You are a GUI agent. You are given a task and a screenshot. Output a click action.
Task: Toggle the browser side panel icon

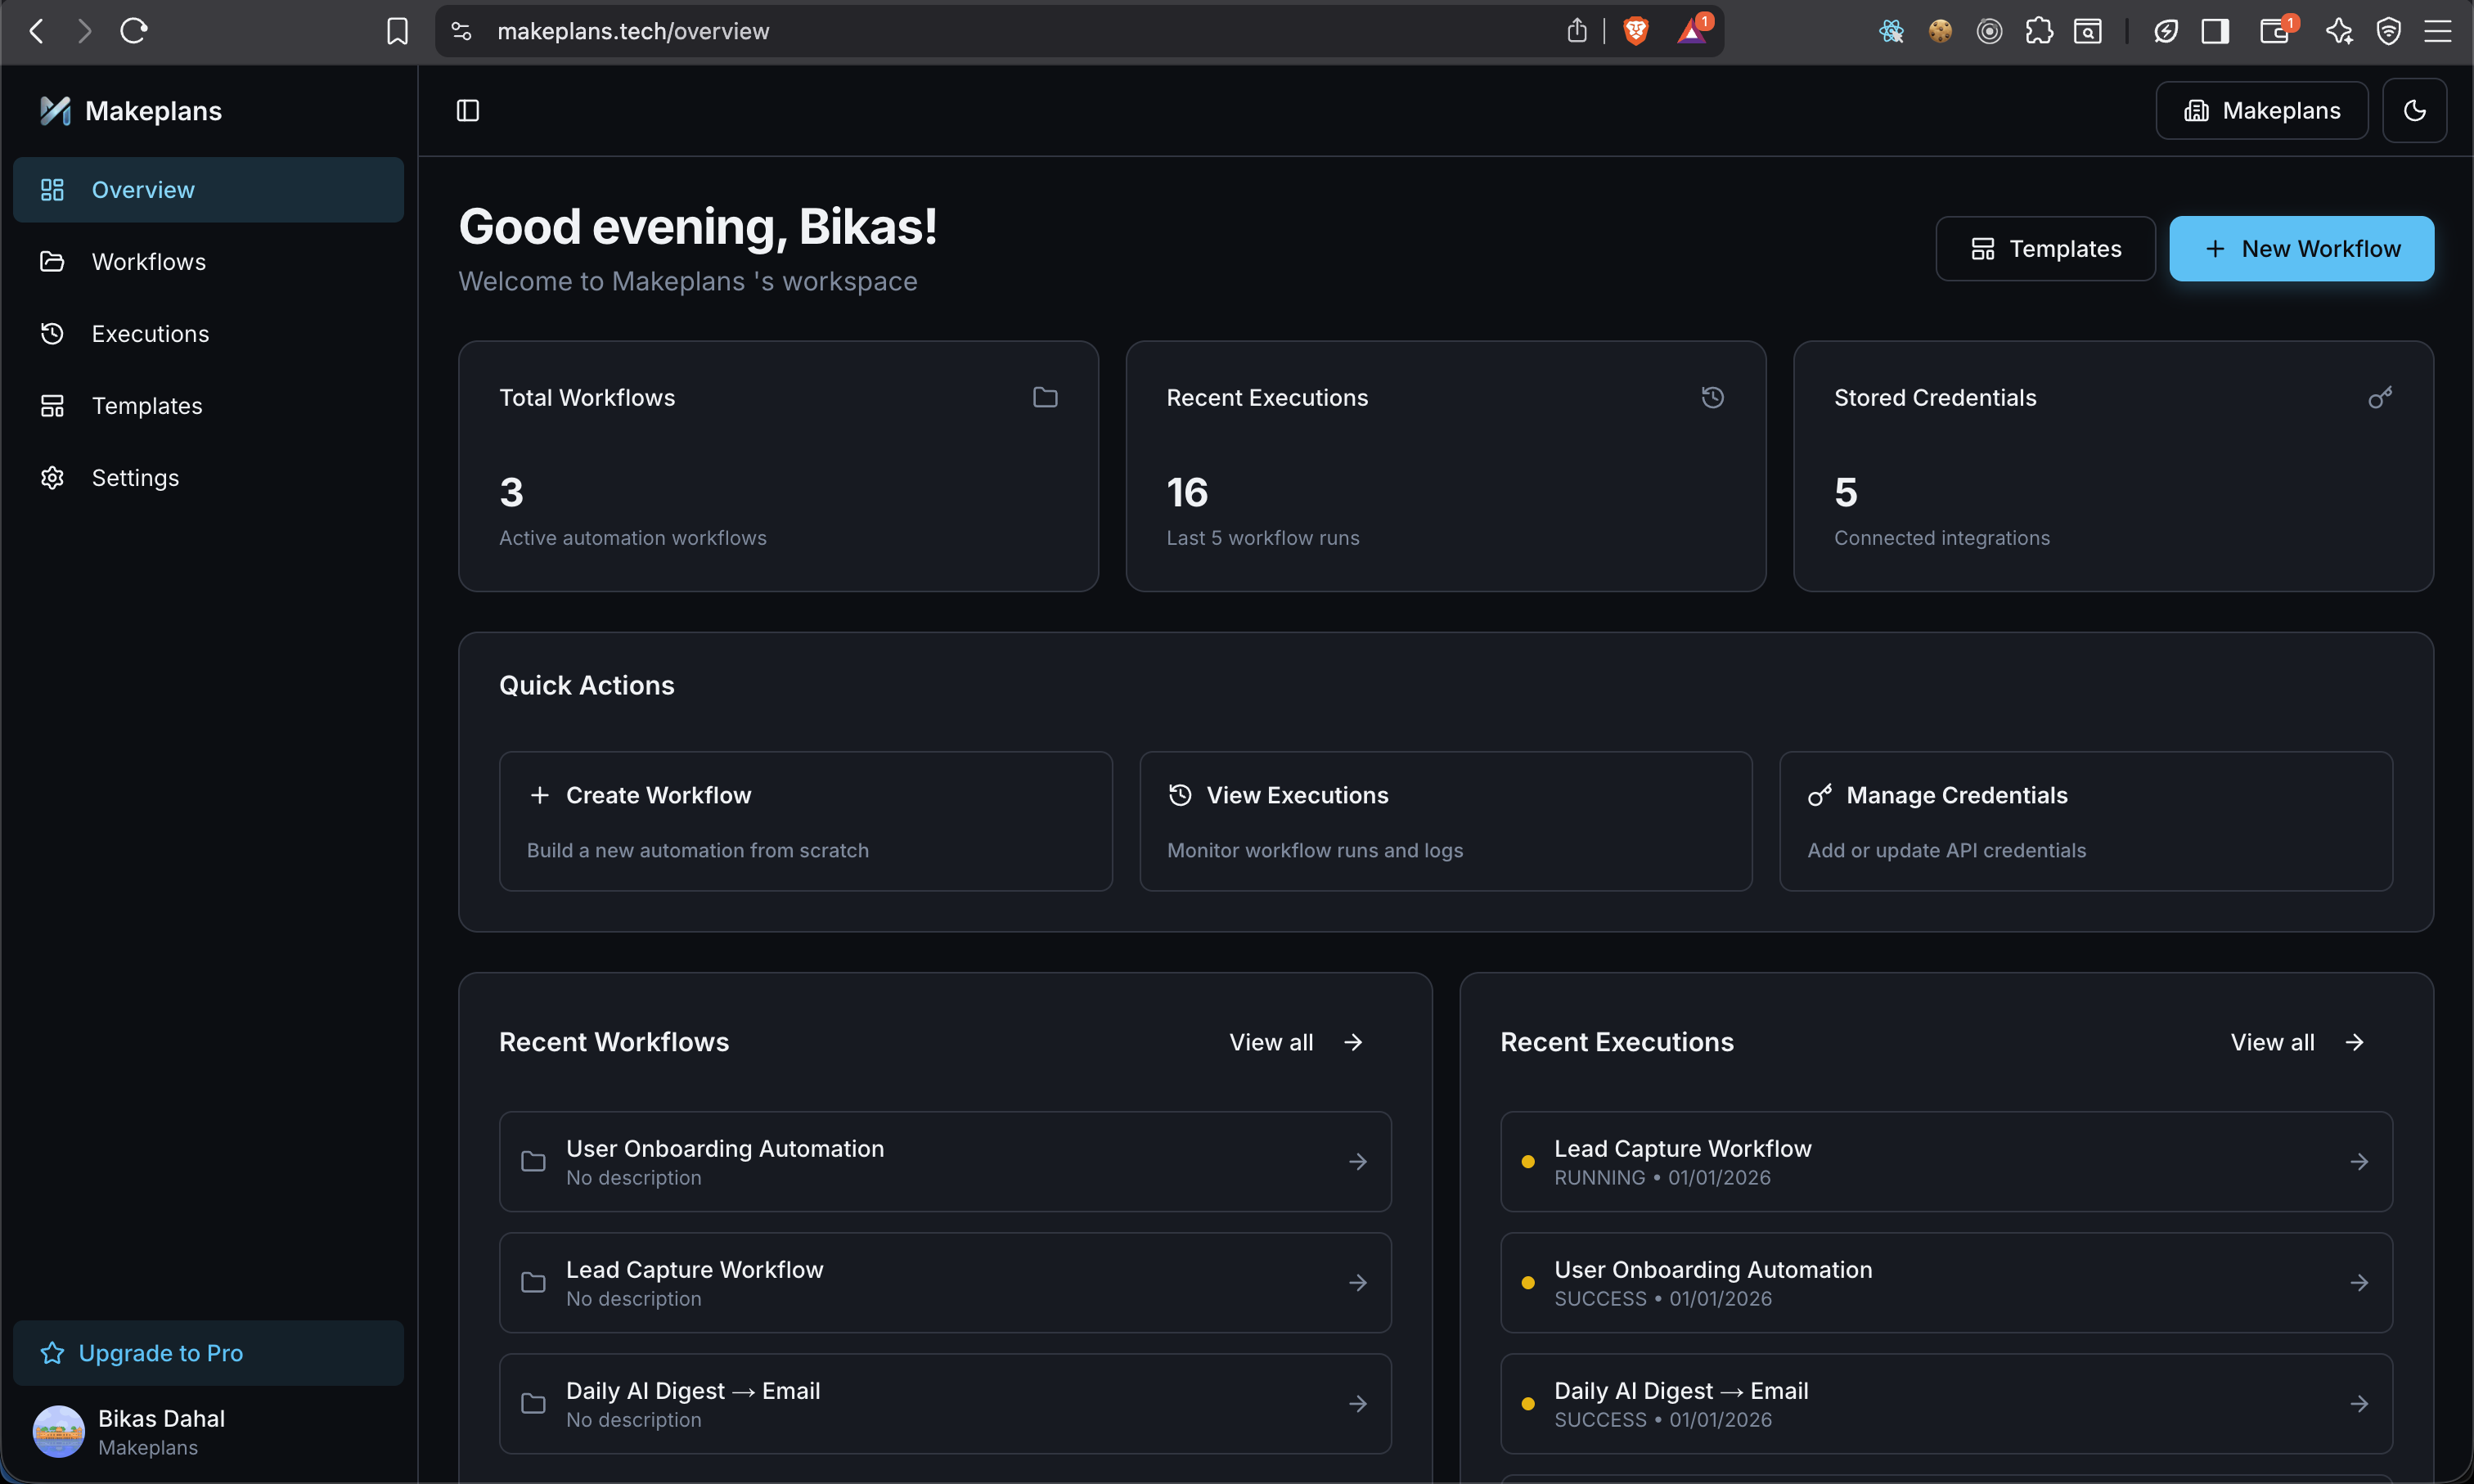tap(2215, 31)
